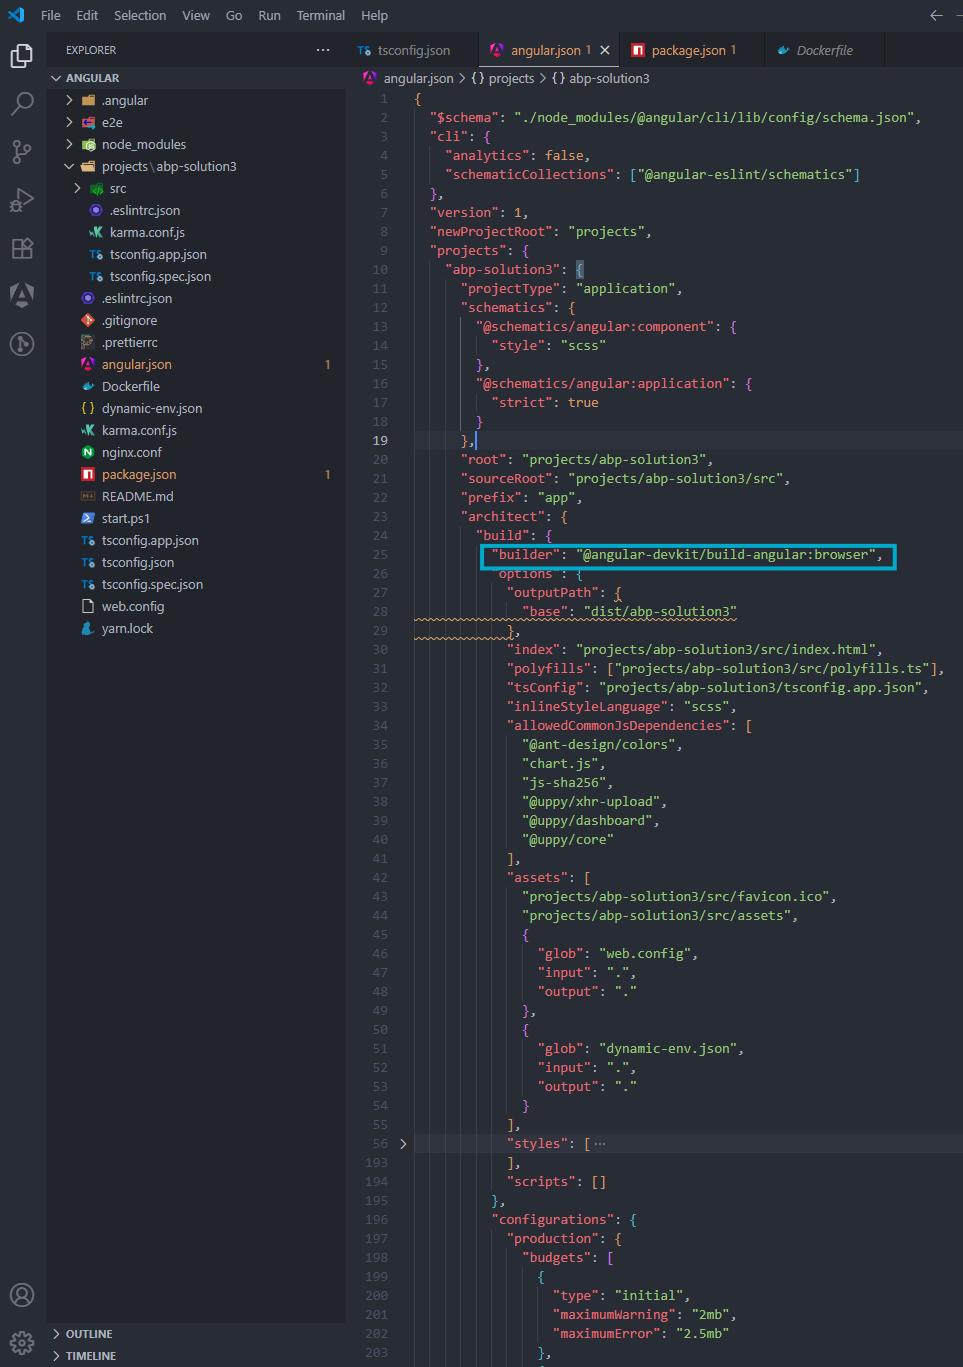Close the angular.json editor tab

[x=605, y=50]
